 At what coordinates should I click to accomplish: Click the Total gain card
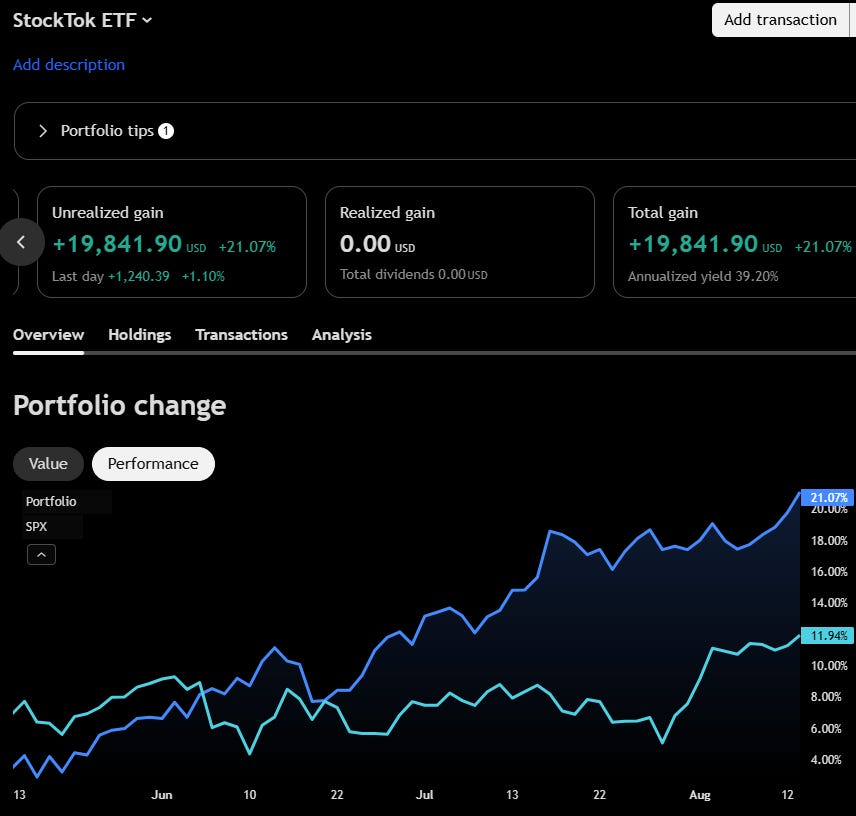734,242
